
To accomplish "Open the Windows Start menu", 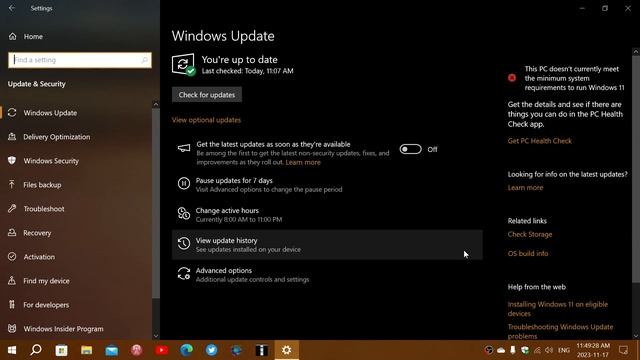I will (12, 350).
